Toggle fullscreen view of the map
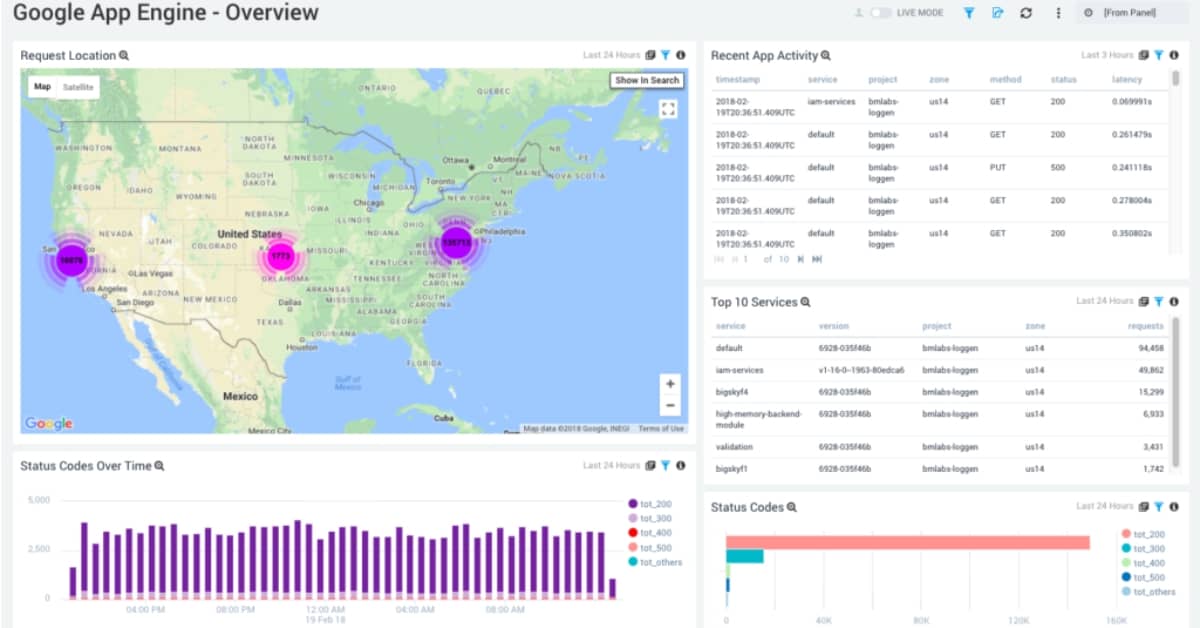This screenshot has width=1200, height=628. (x=669, y=109)
